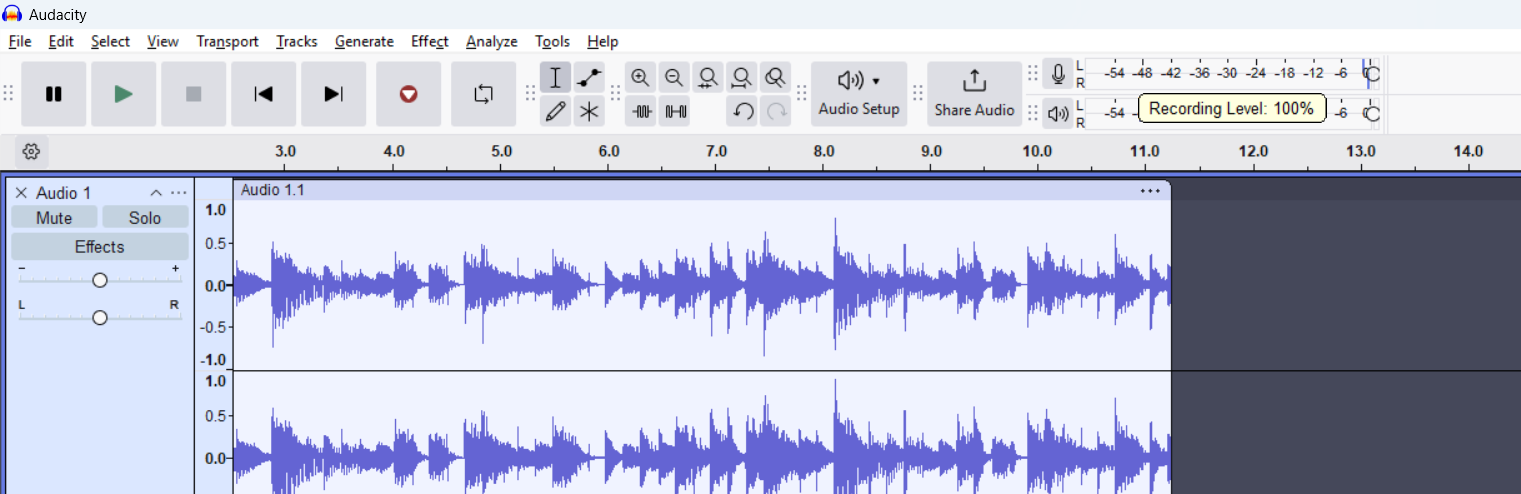The image size is (1521, 494).
Task: Open the Audio 1.1 clip options menu
Action: (x=1150, y=190)
